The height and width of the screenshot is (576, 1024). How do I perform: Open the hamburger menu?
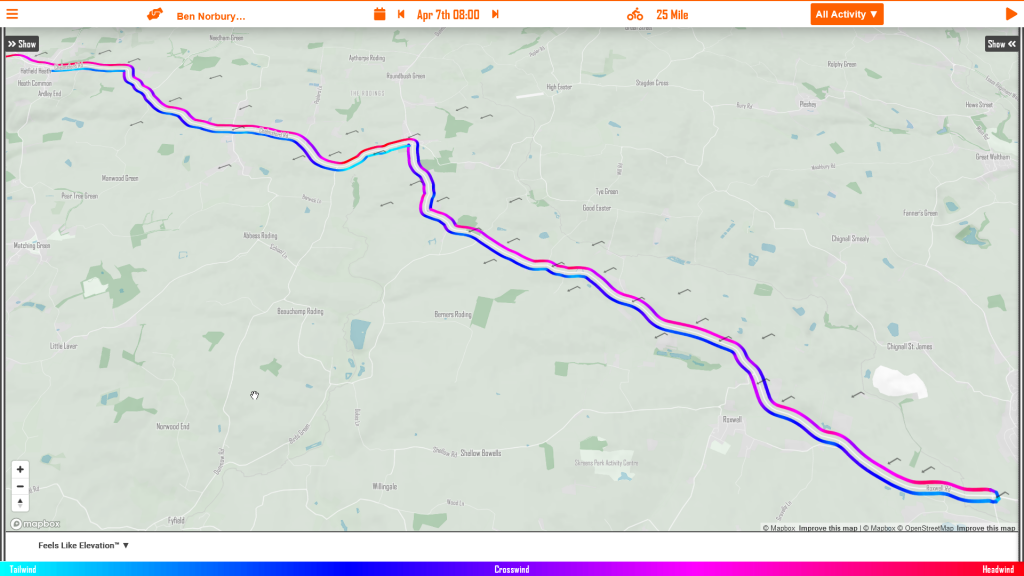point(12,14)
